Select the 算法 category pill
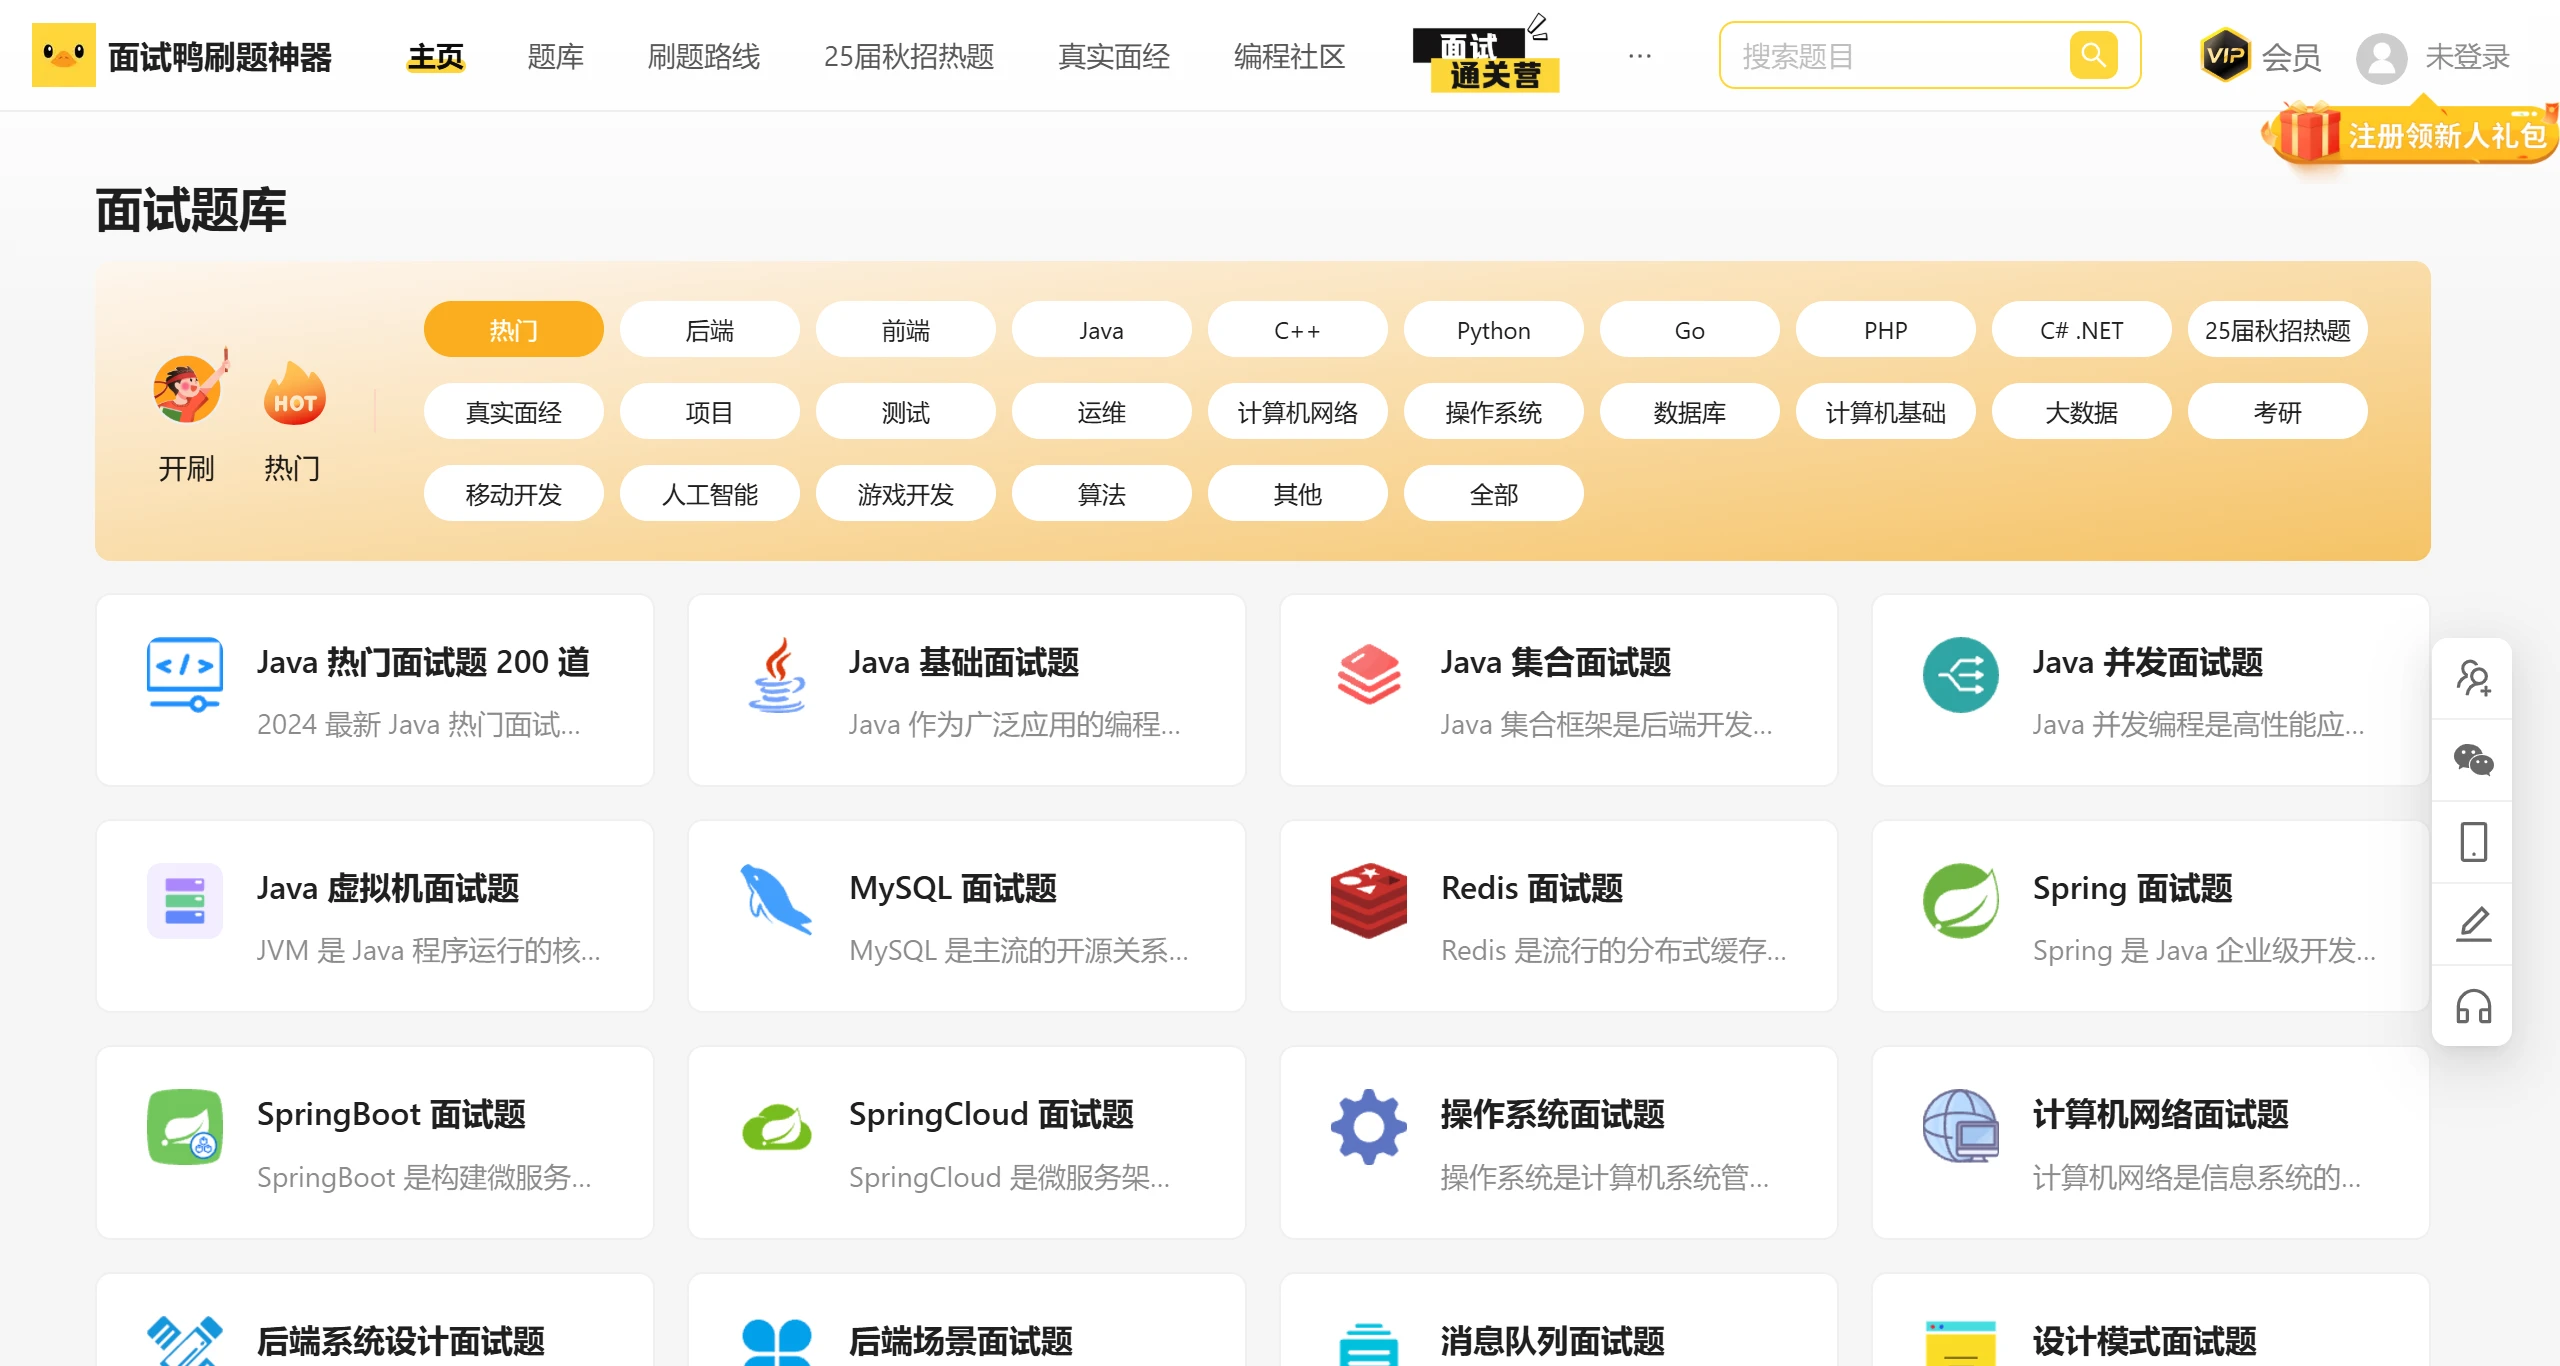The width and height of the screenshot is (2560, 1366). click(x=1102, y=494)
